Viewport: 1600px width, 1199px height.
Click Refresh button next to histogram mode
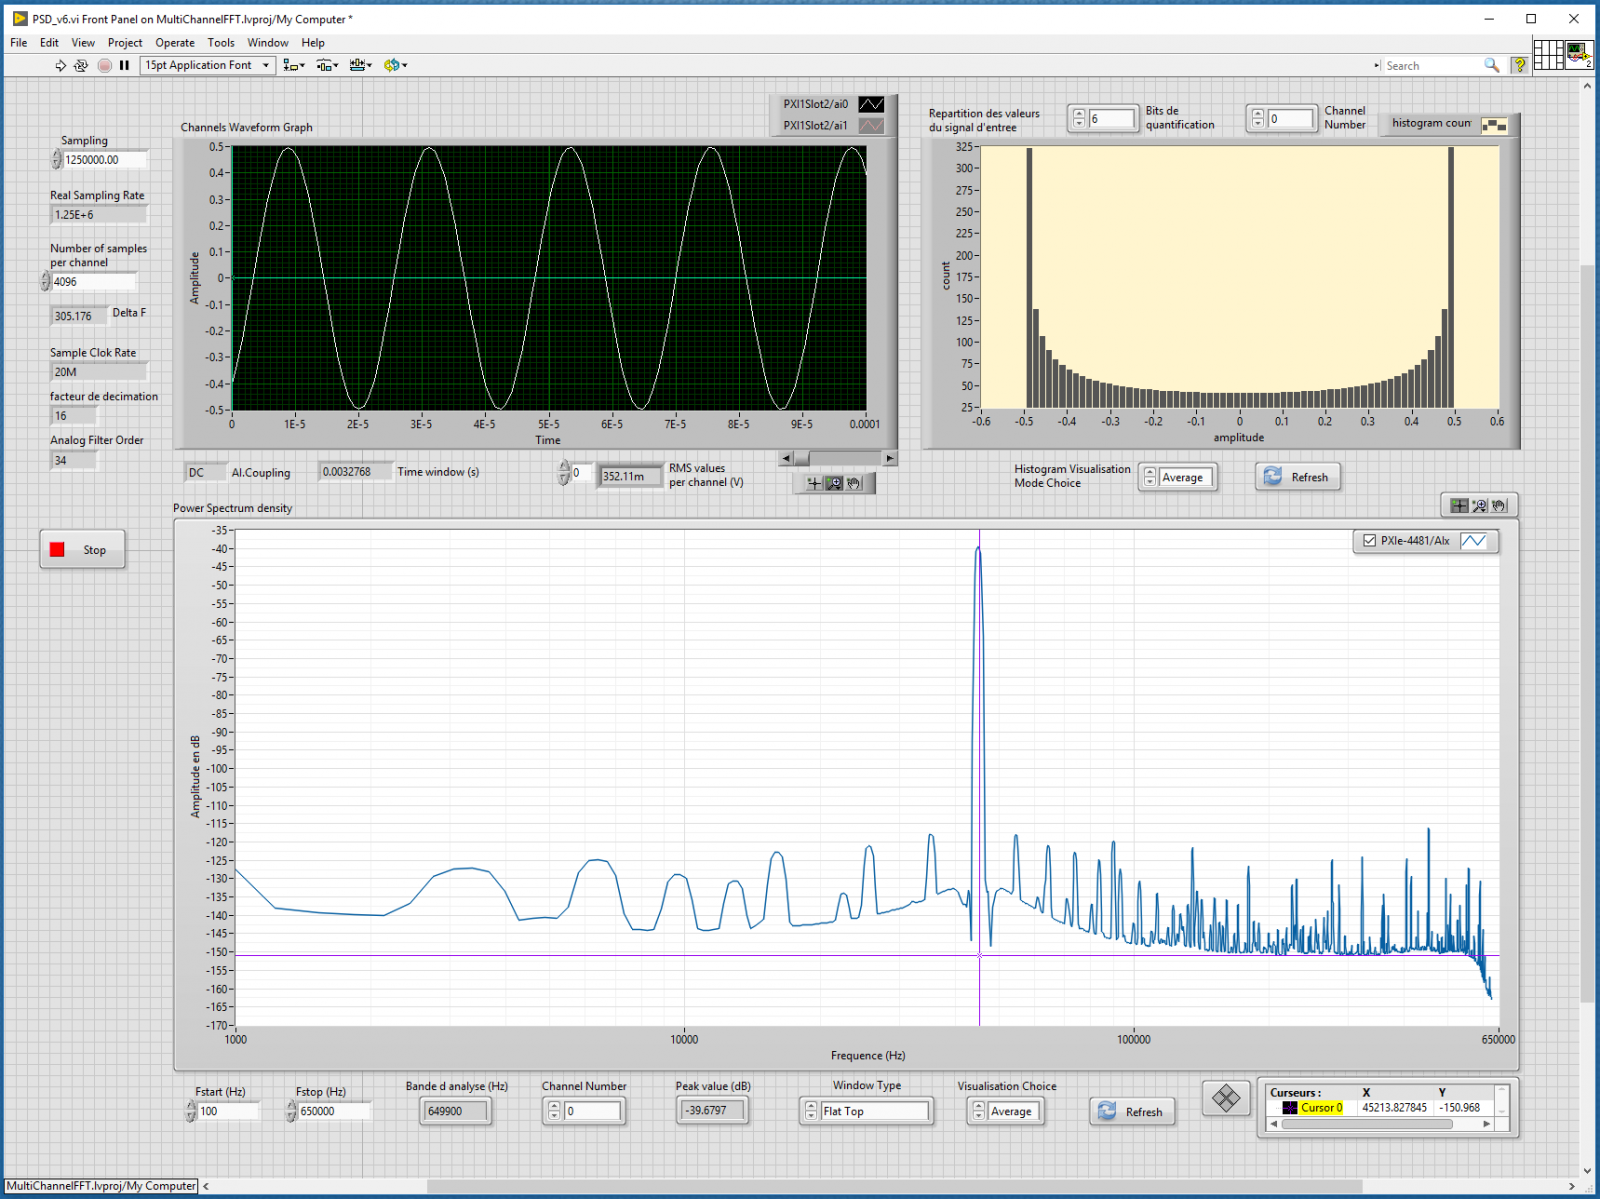[x=1297, y=477]
